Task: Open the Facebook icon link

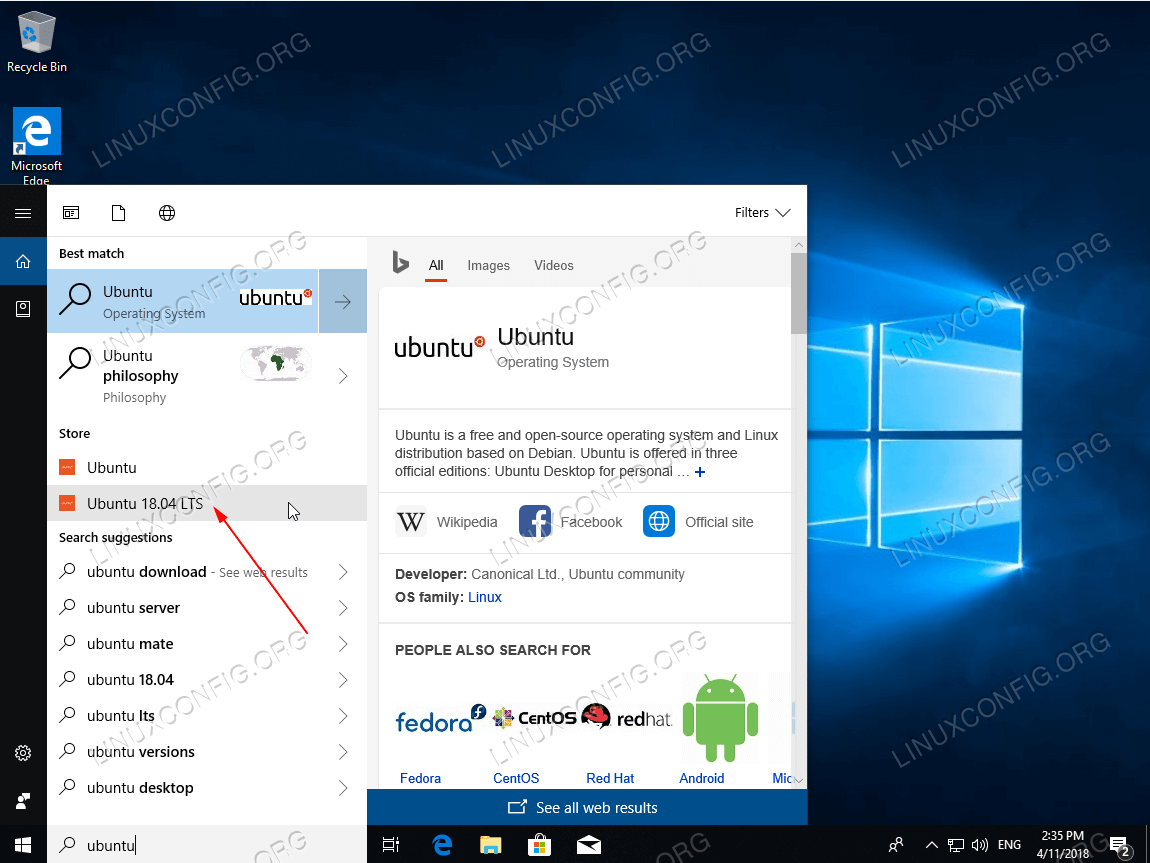Action: [535, 521]
